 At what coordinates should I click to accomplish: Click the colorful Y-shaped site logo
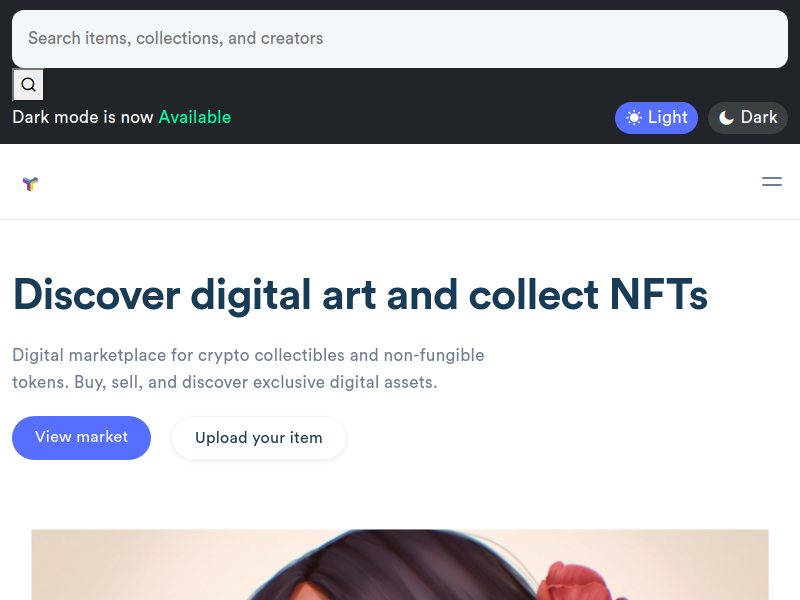(x=30, y=183)
